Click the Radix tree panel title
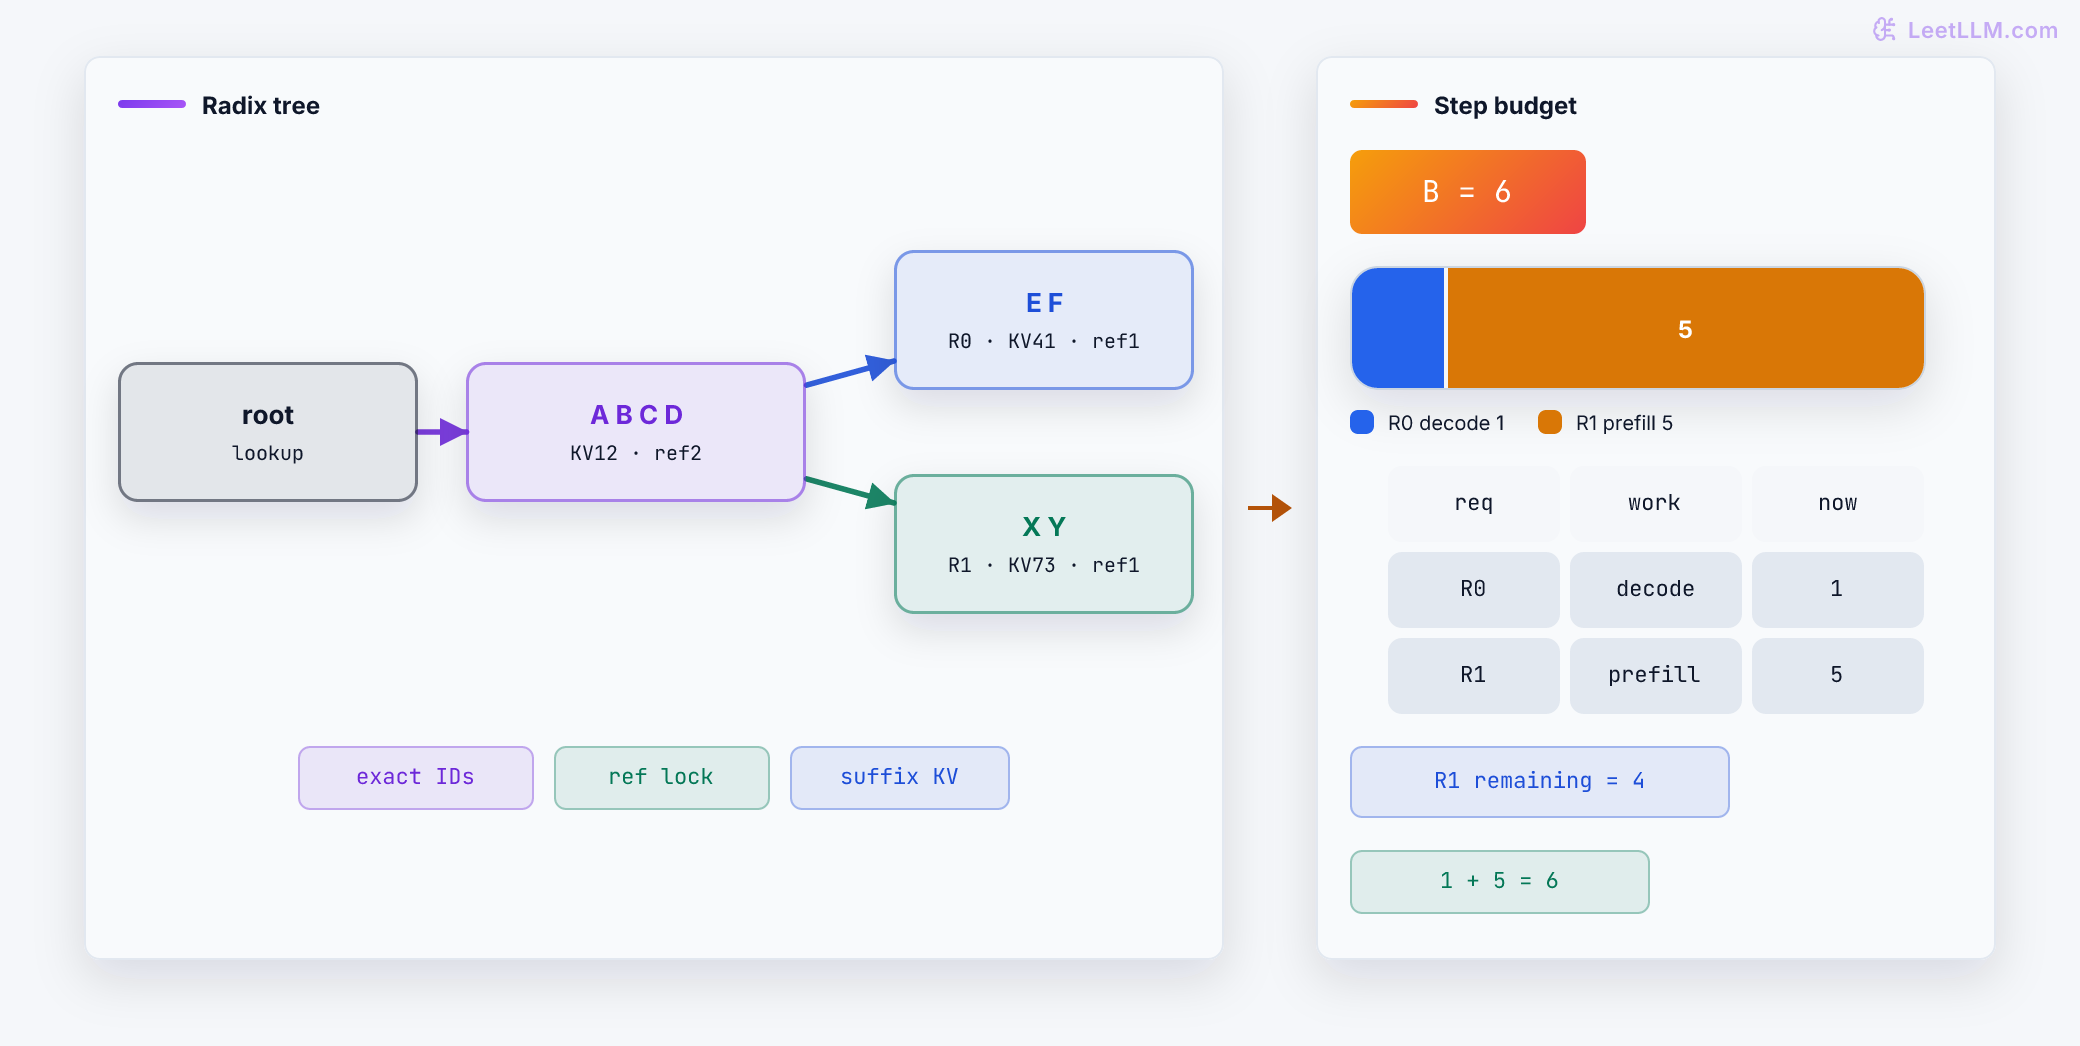This screenshot has height=1046, width=2080. point(261,106)
